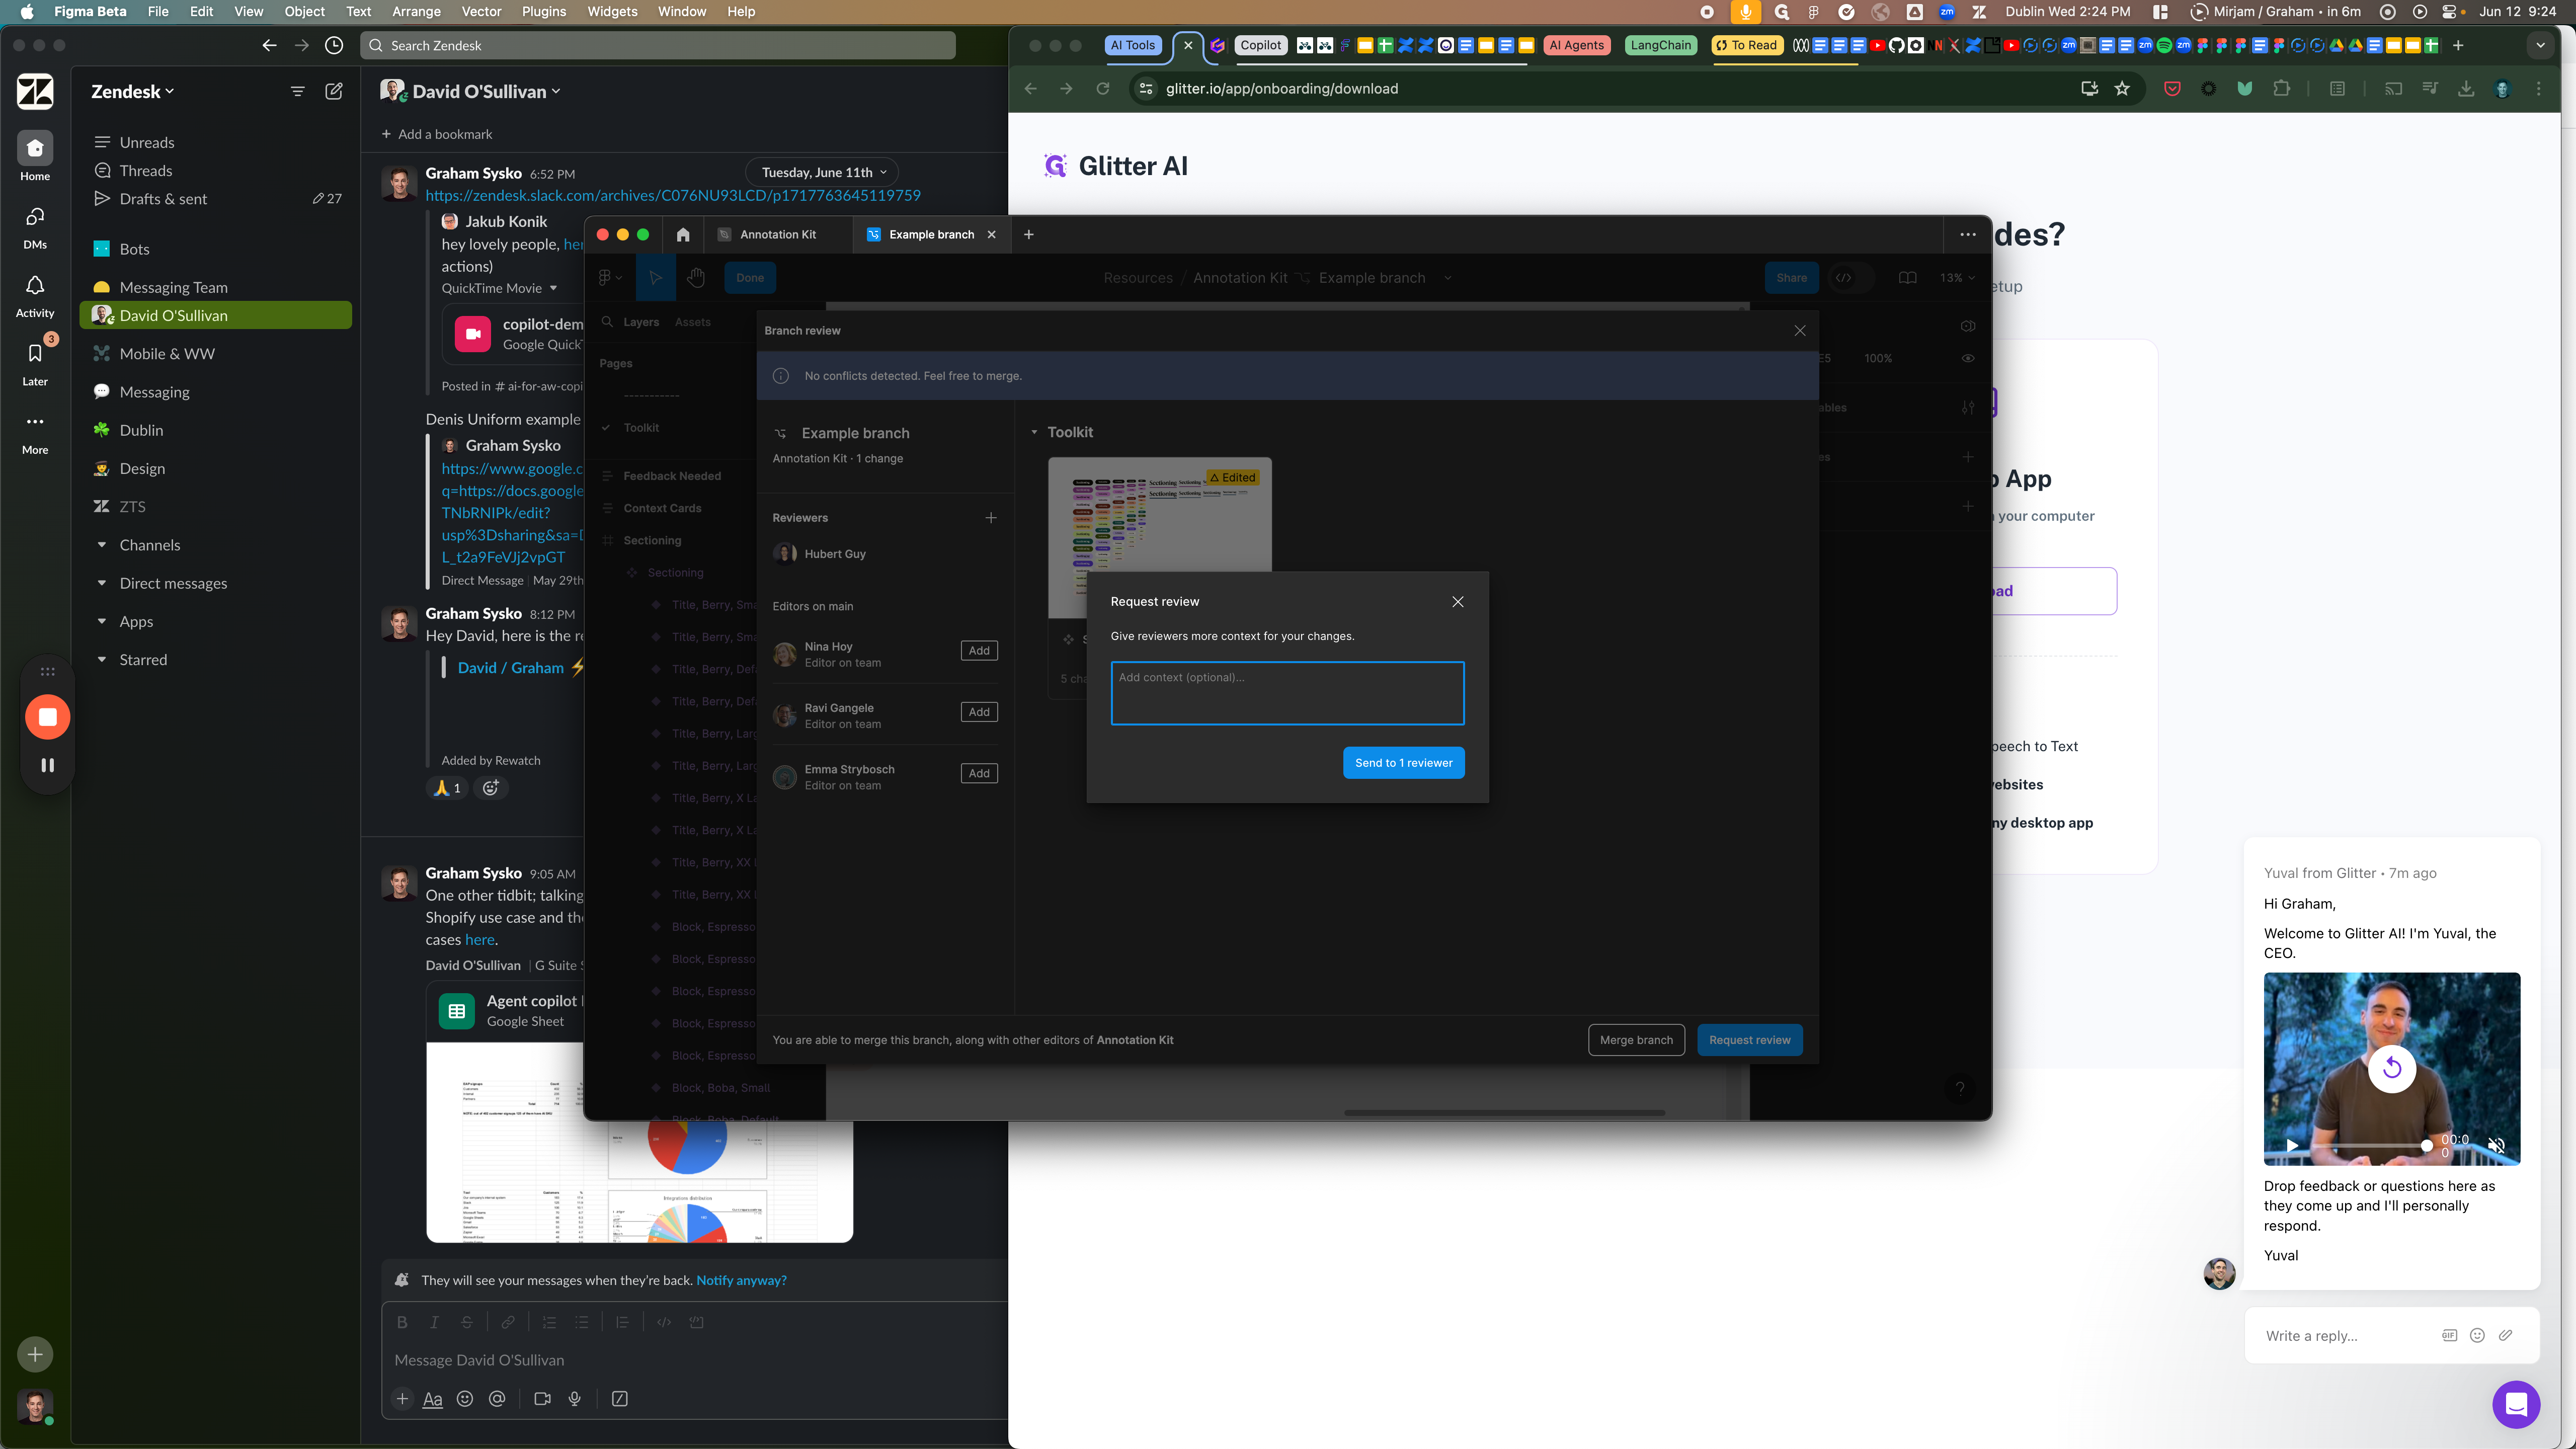Toggle Figma dev mode code icon
This screenshot has height=1449, width=2576.
pyautogui.click(x=1843, y=278)
